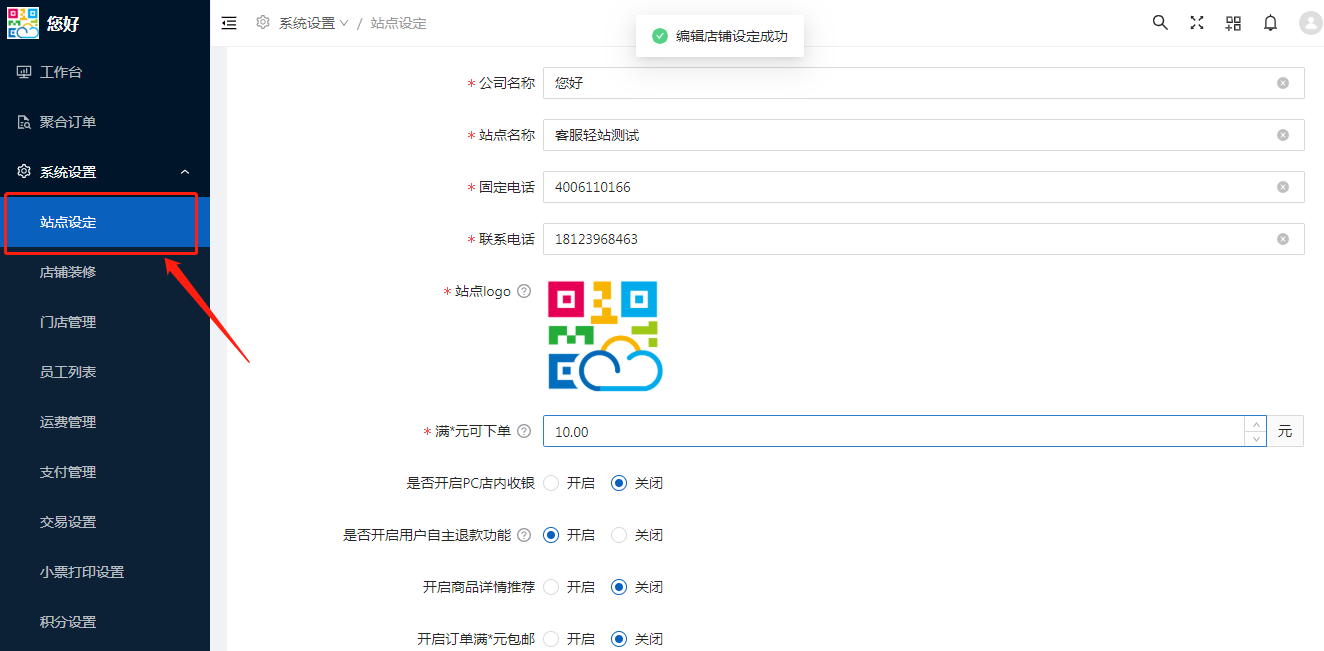Open 聚合订单 from the sidebar
The image size is (1324, 651).
click(68, 122)
